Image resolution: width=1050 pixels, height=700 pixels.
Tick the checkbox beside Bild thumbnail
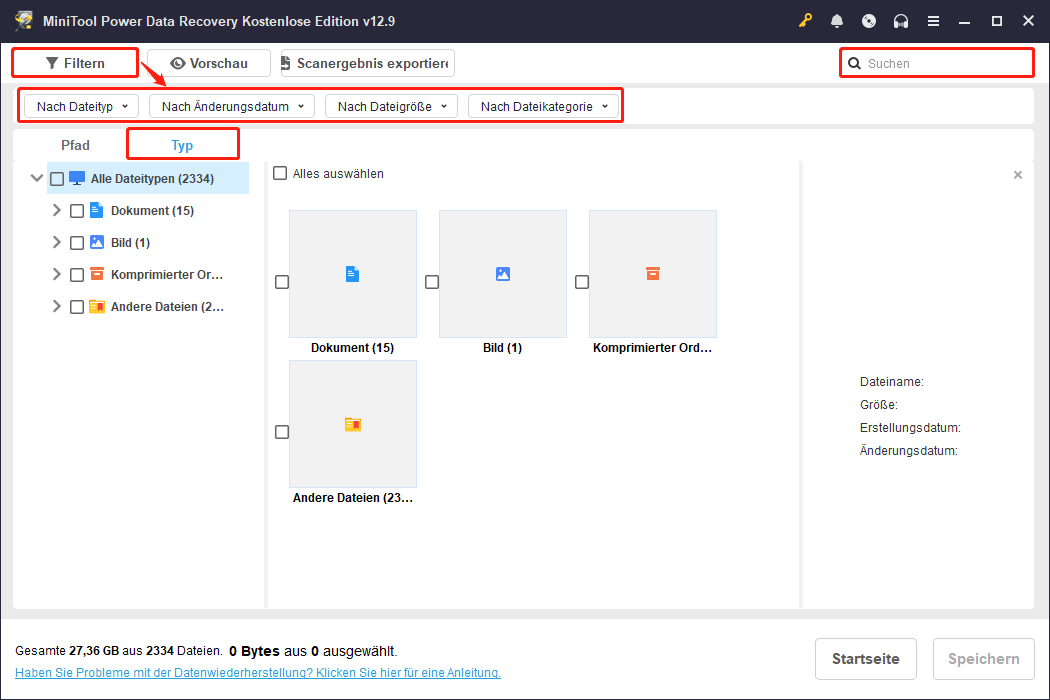pos(432,282)
